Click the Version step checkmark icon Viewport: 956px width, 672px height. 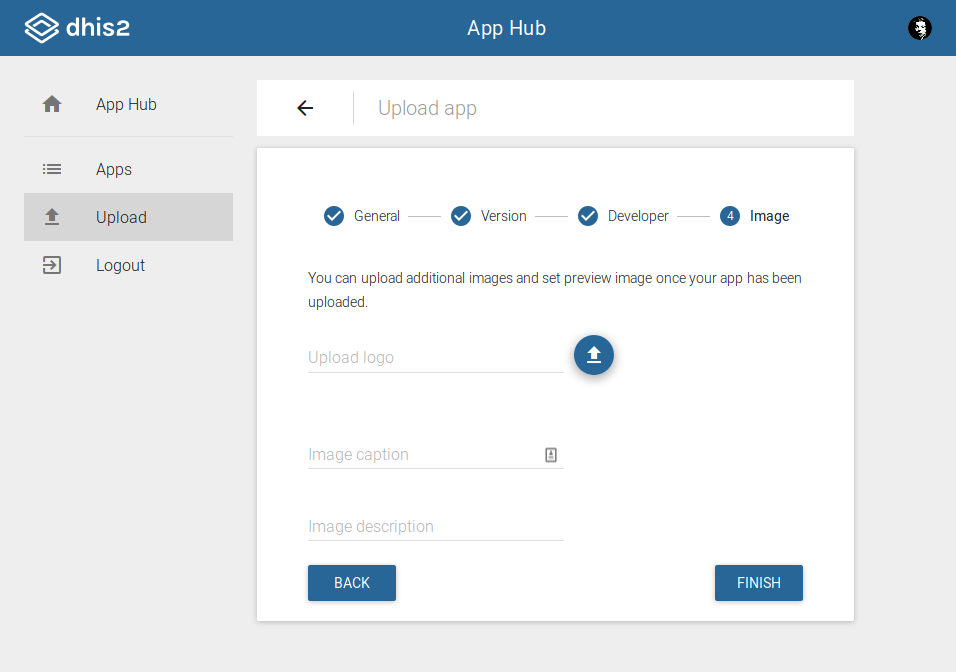click(460, 216)
